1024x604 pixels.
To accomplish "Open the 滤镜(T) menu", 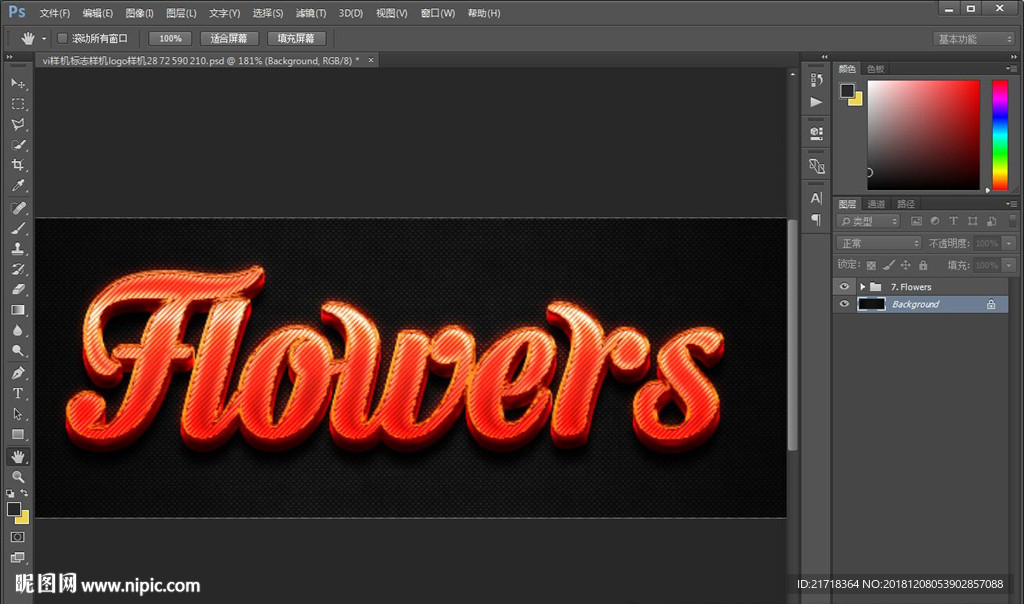I will point(308,13).
